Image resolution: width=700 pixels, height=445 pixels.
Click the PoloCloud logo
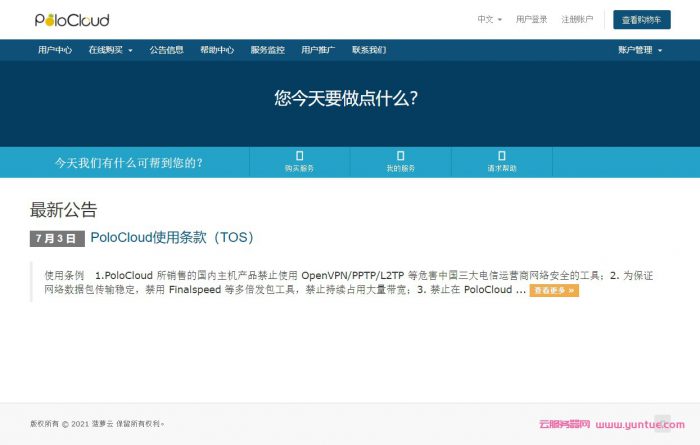pos(72,20)
